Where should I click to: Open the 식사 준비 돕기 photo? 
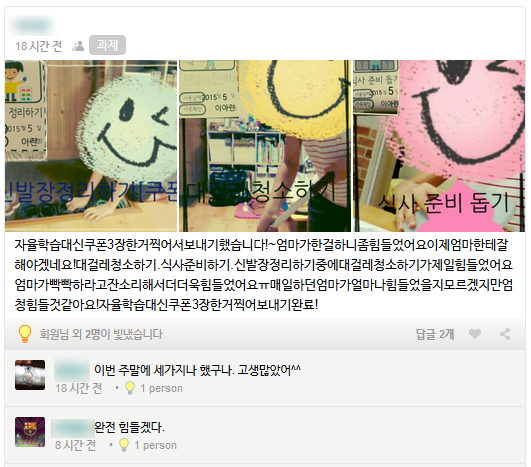tap(439, 146)
